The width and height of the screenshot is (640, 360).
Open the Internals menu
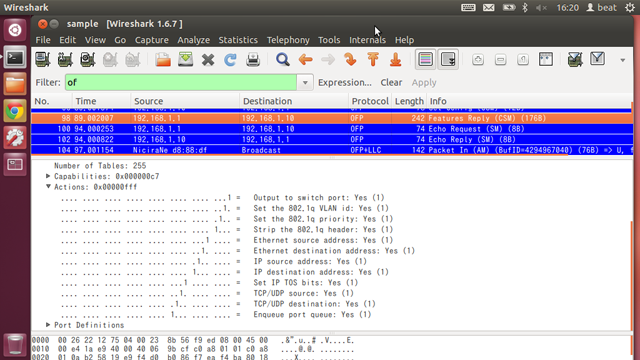pos(367,40)
